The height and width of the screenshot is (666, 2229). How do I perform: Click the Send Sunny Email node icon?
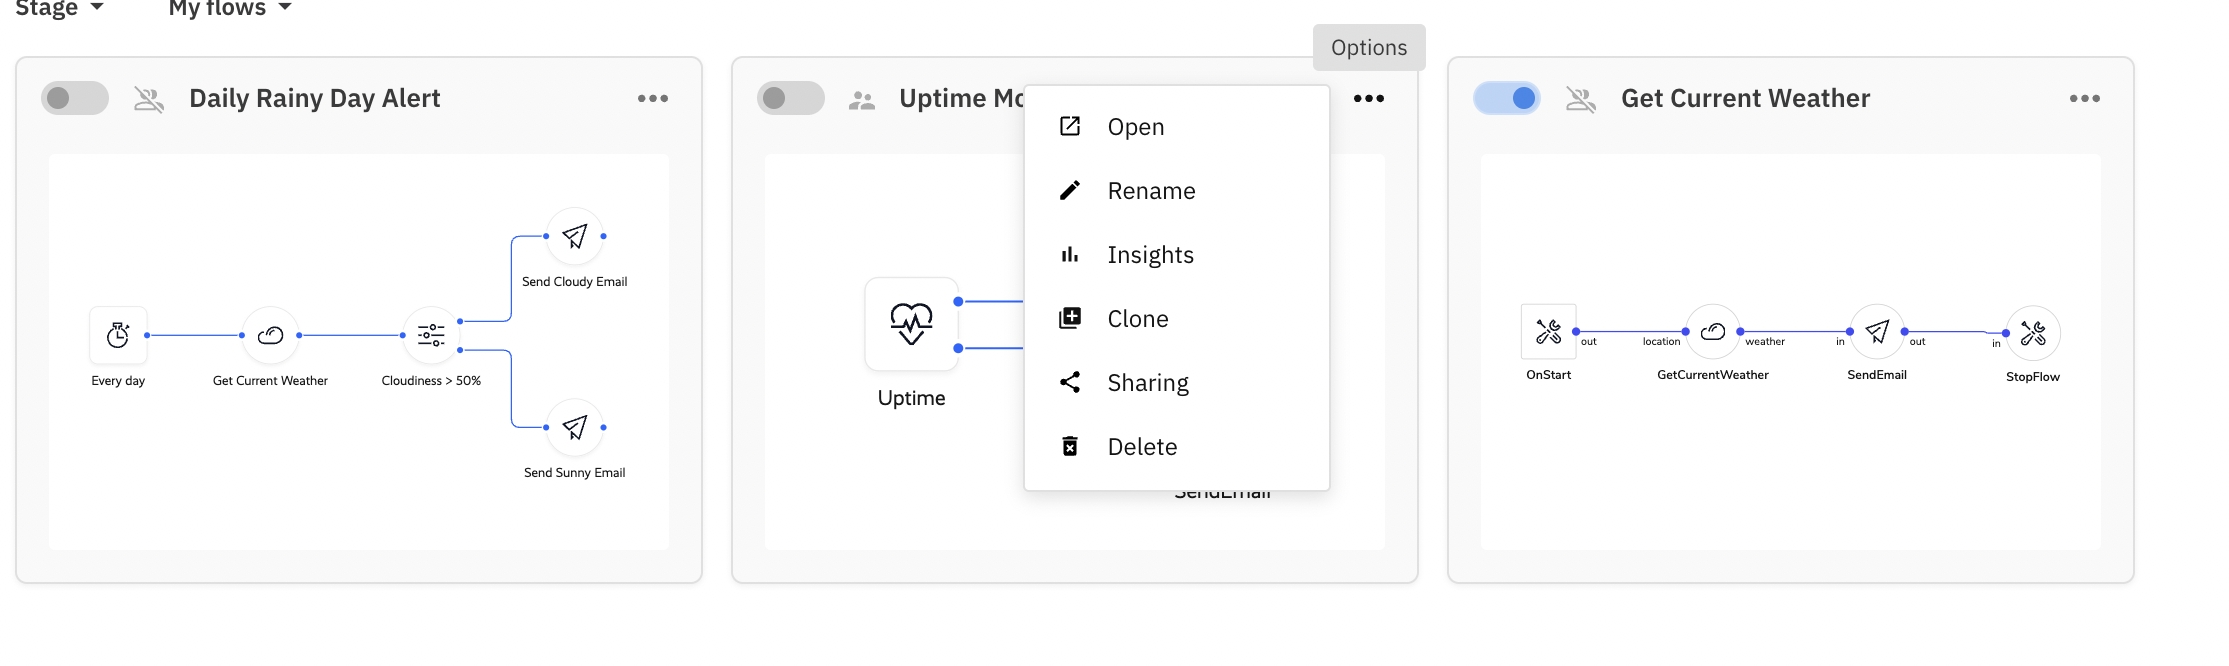tap(575, 427)
